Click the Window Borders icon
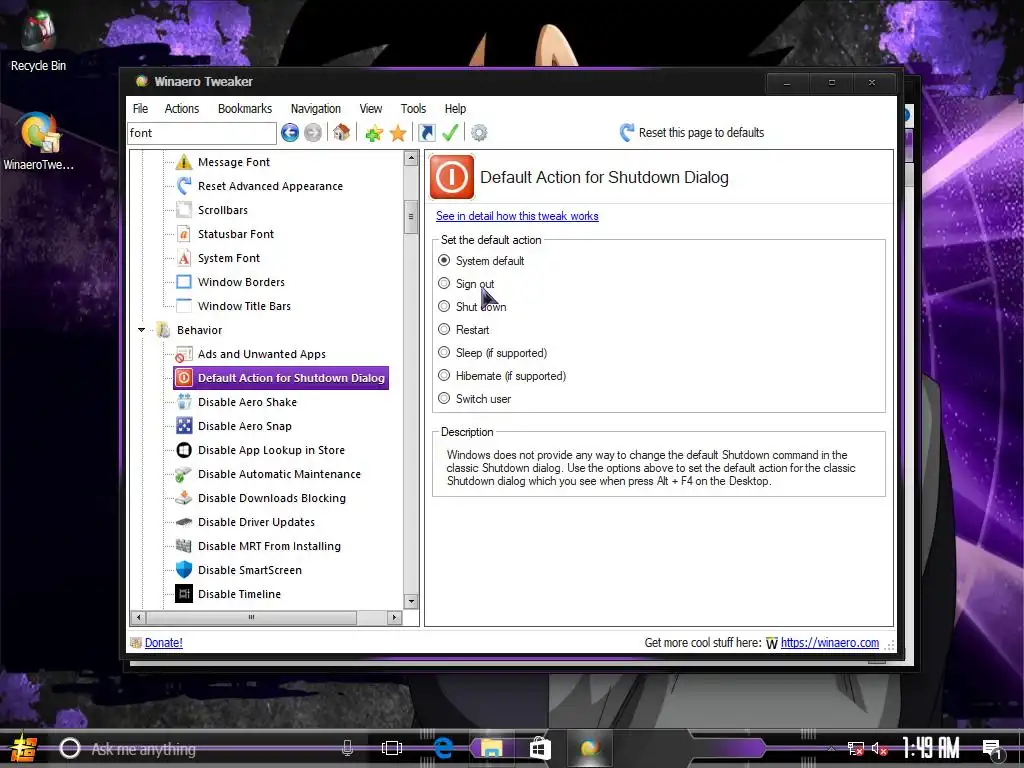 click(x=184, y=282)
